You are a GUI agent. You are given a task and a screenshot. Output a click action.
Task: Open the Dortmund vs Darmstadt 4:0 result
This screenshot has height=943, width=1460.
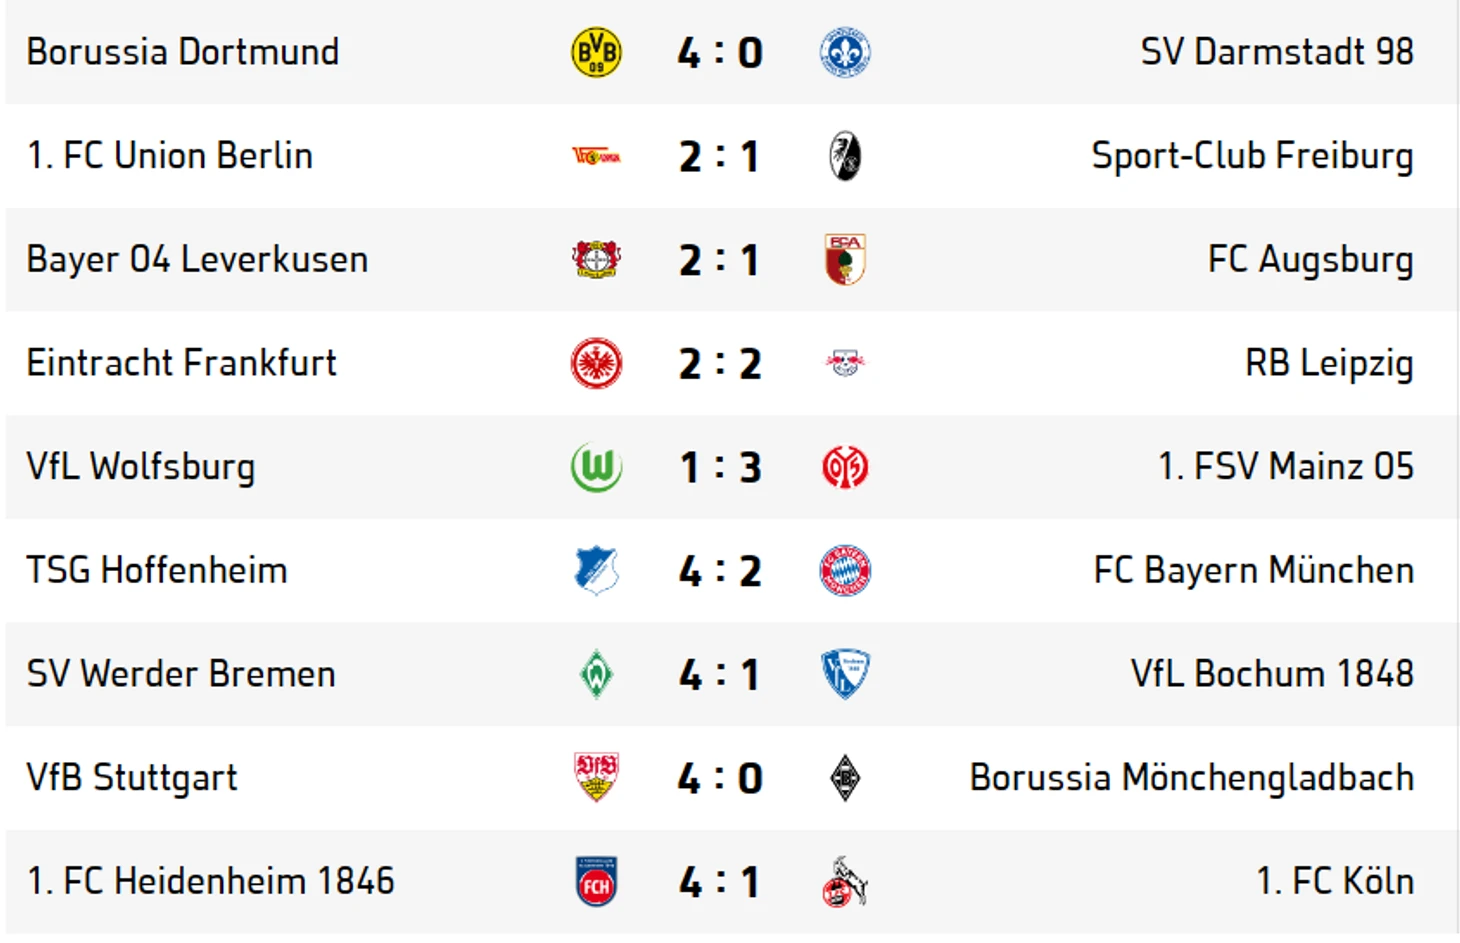(720, 52)
